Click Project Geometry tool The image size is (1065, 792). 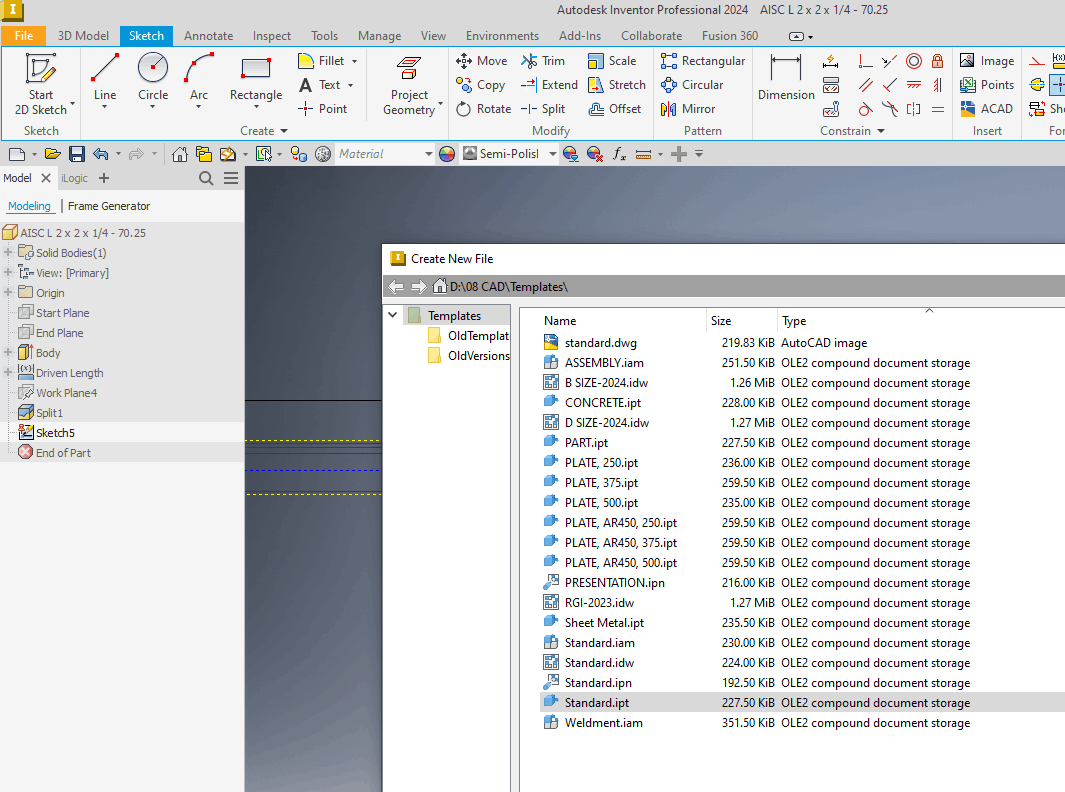pyautogui.click(x=409, y=86)
